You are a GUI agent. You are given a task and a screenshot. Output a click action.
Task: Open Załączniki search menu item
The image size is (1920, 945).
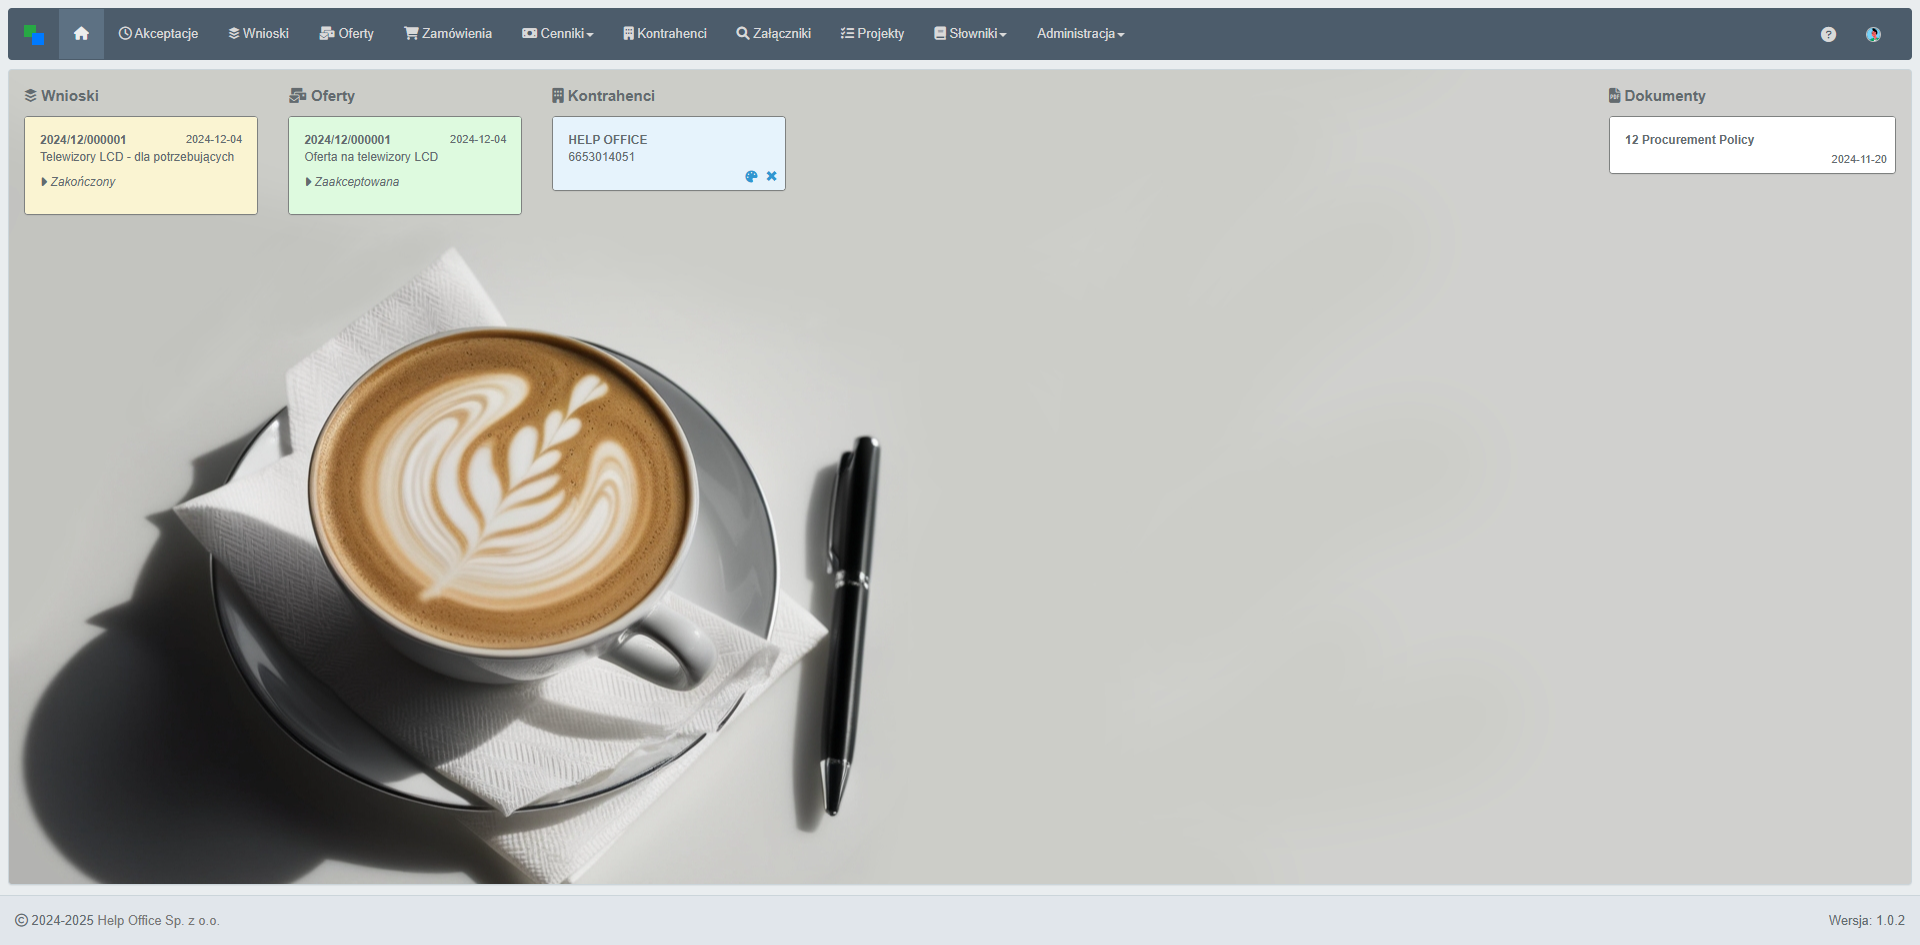tap(773, 34)
